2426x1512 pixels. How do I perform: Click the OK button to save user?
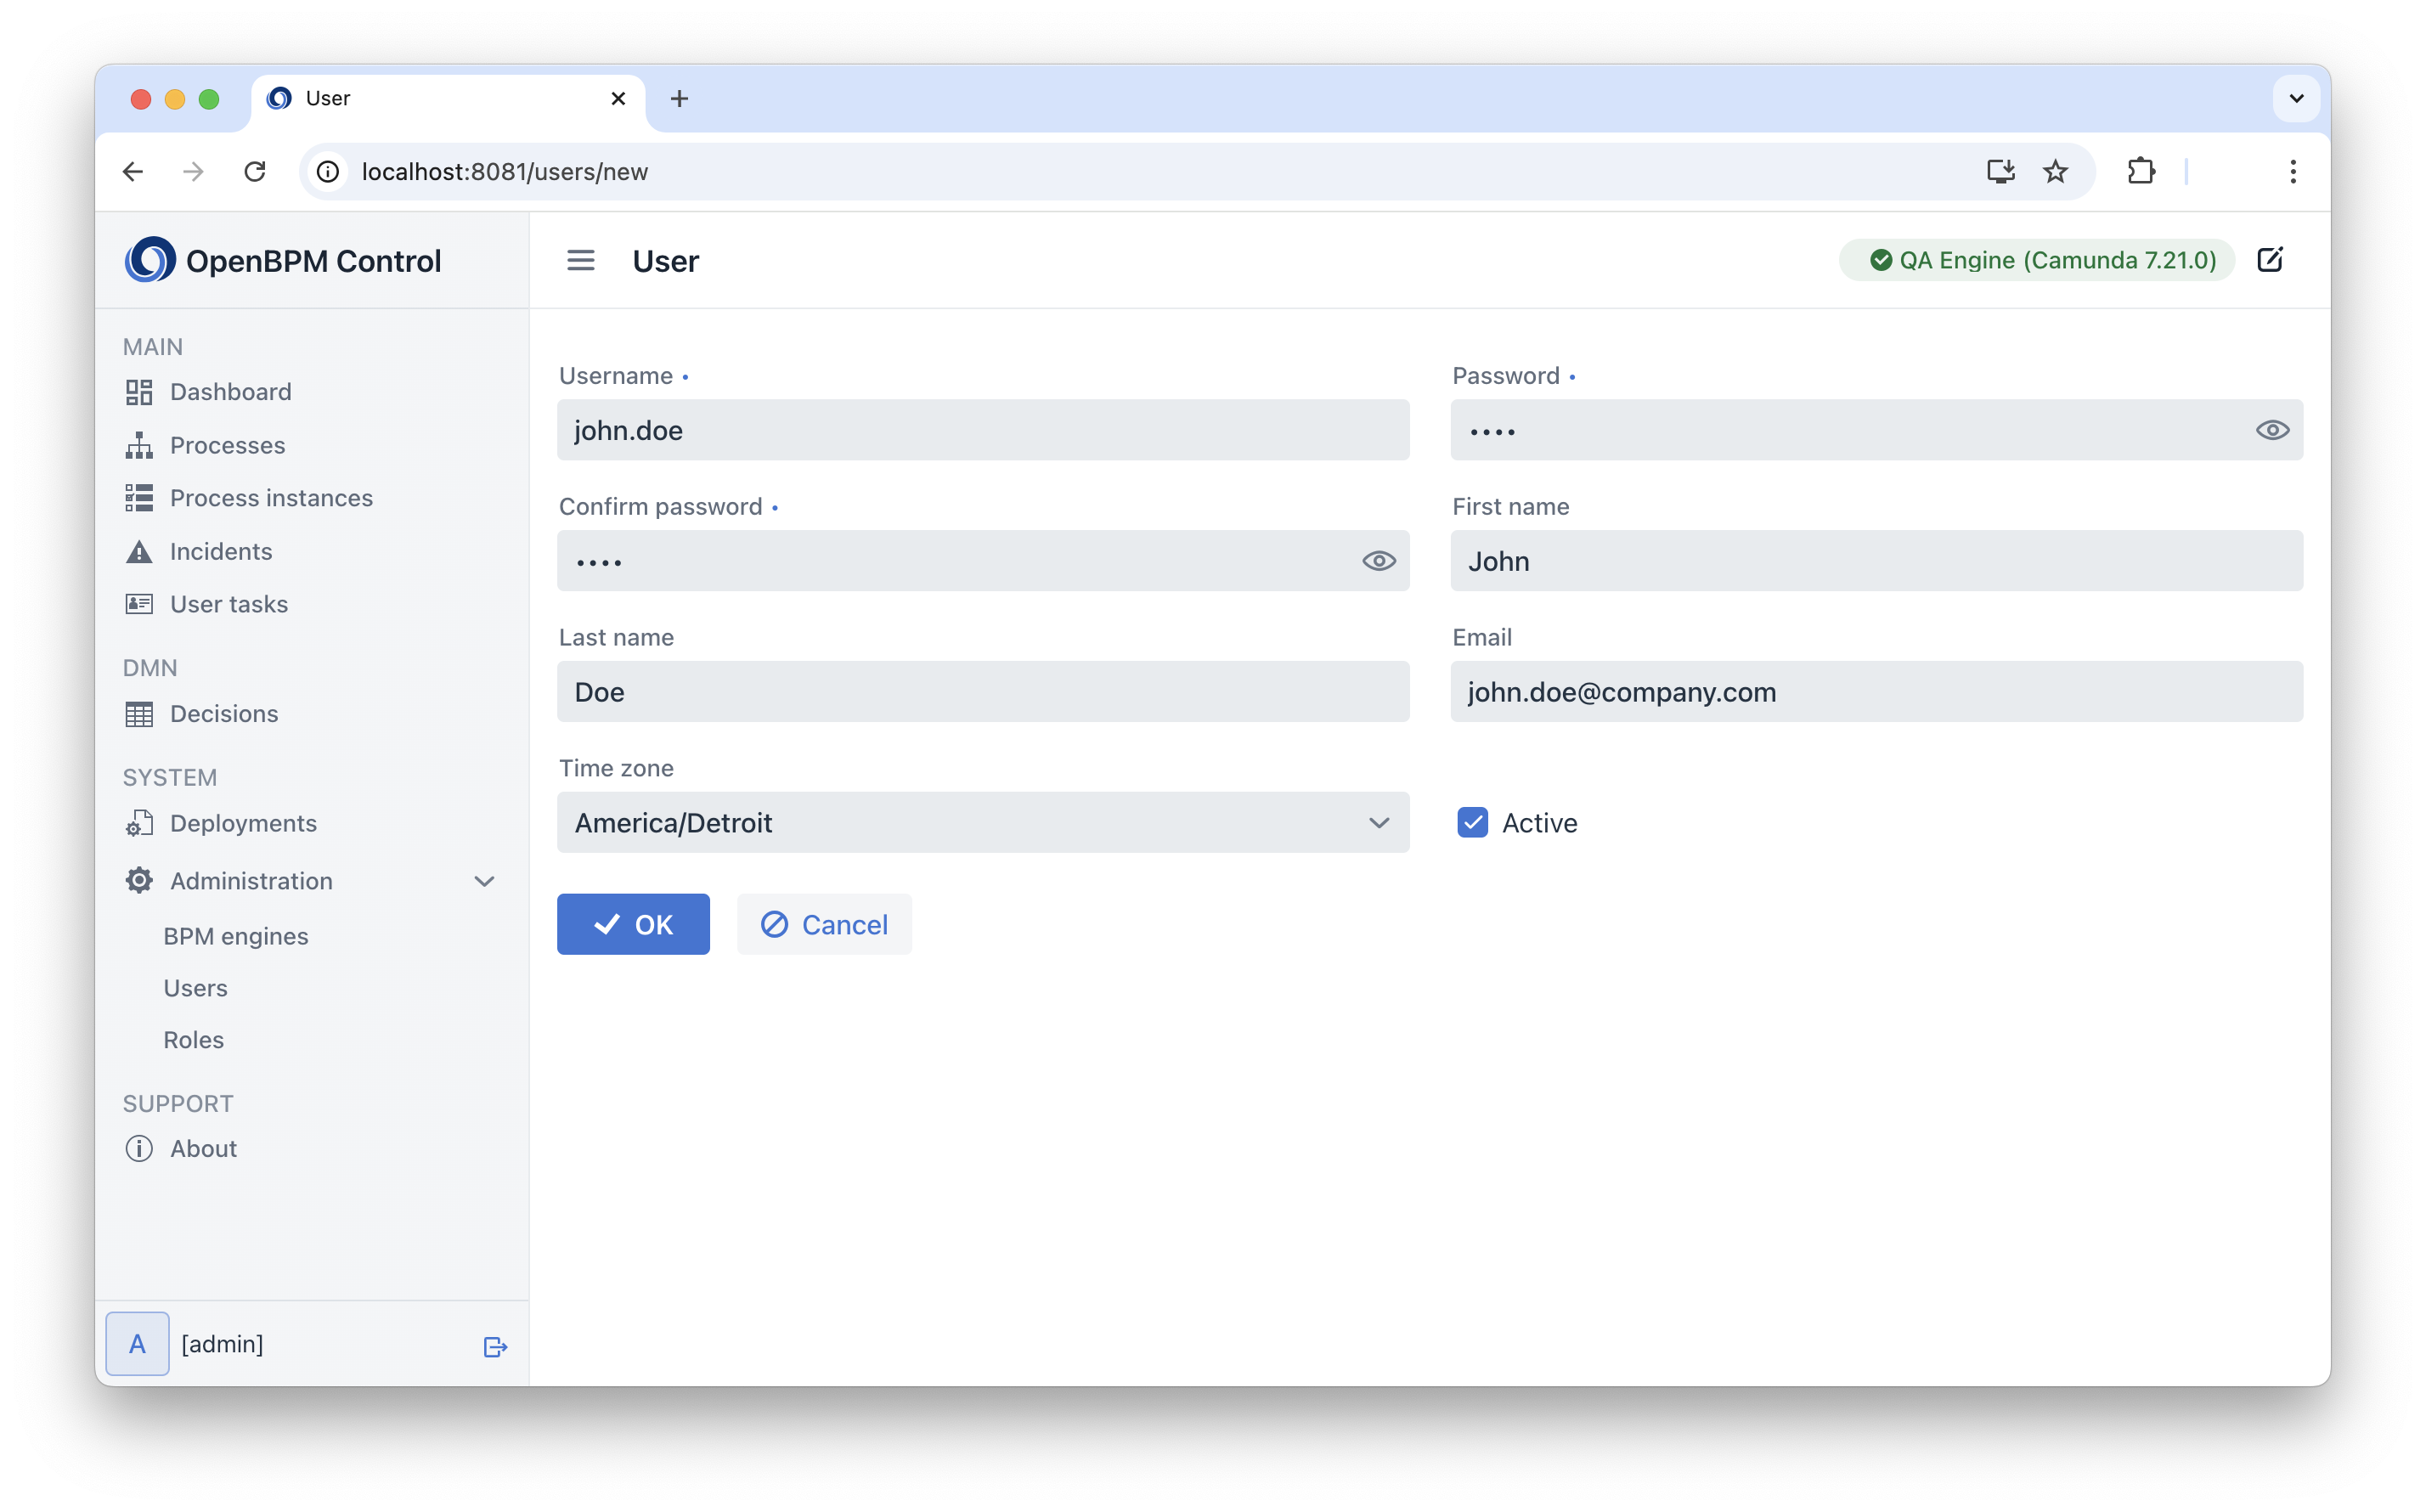click(x=633, y=924)
